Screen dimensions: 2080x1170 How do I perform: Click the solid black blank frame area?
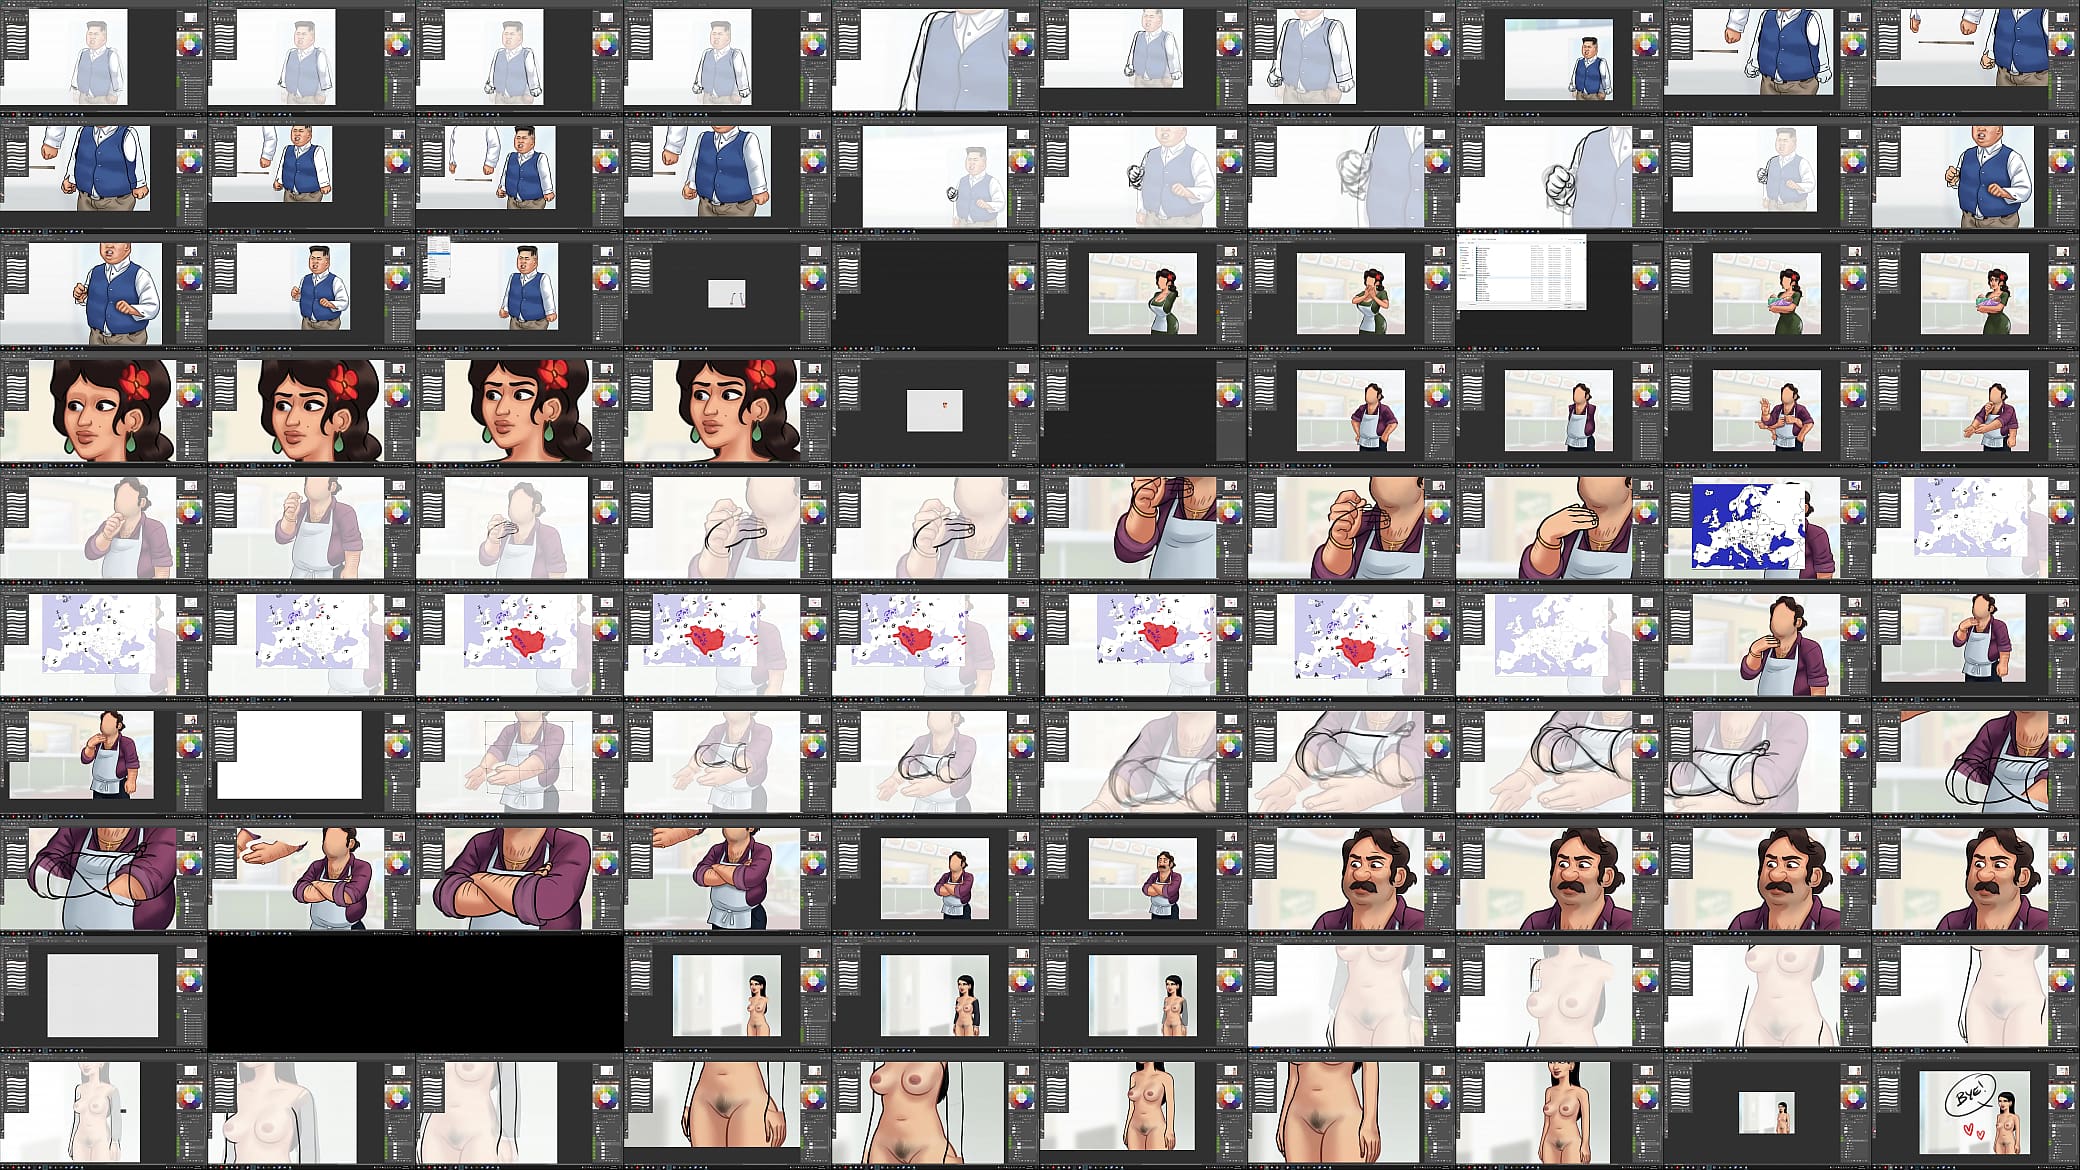click(416, 995)
